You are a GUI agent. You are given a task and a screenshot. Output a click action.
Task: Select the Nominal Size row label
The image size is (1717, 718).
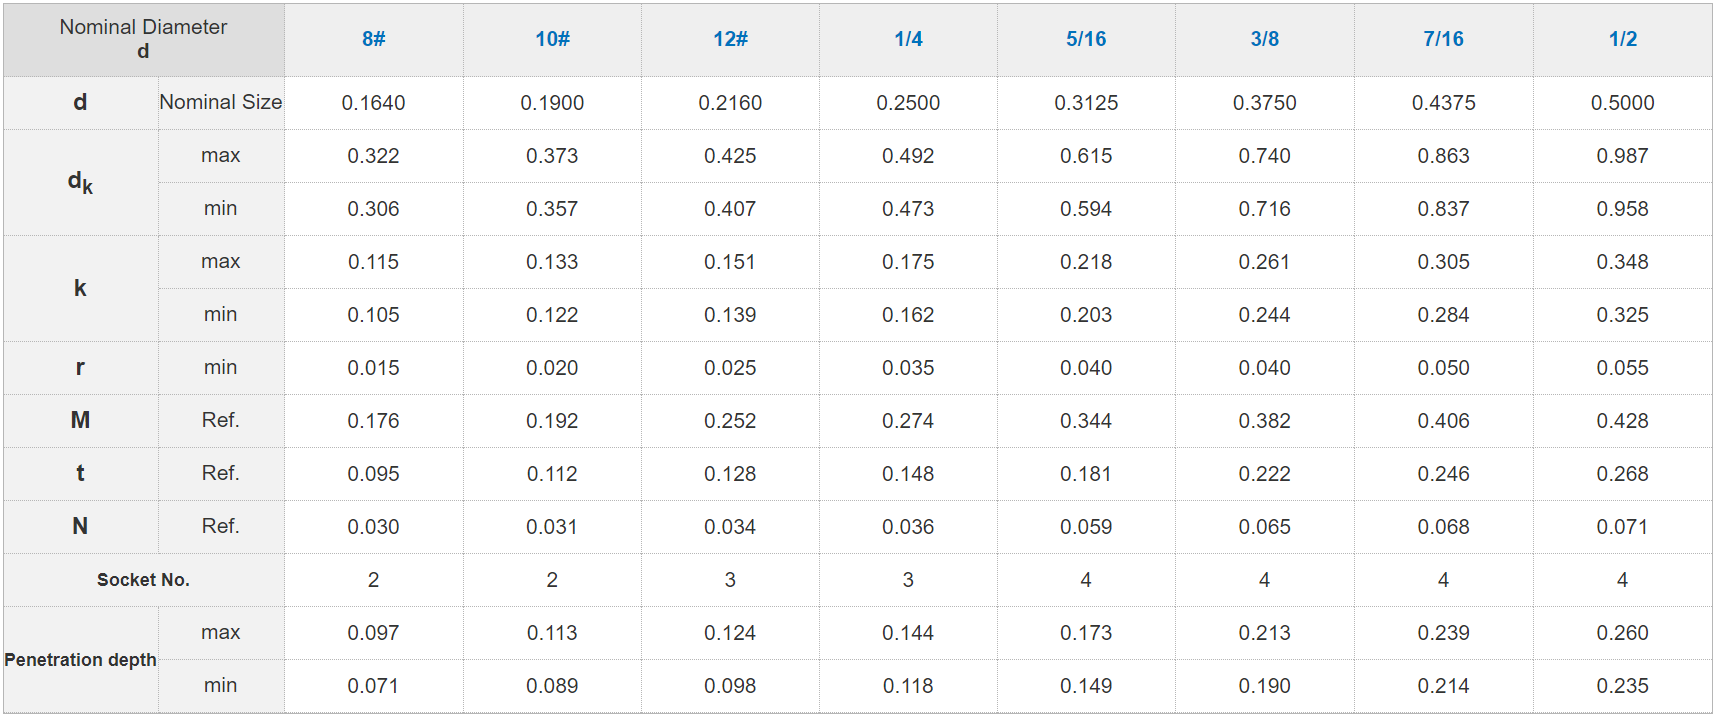pos(220,102)
